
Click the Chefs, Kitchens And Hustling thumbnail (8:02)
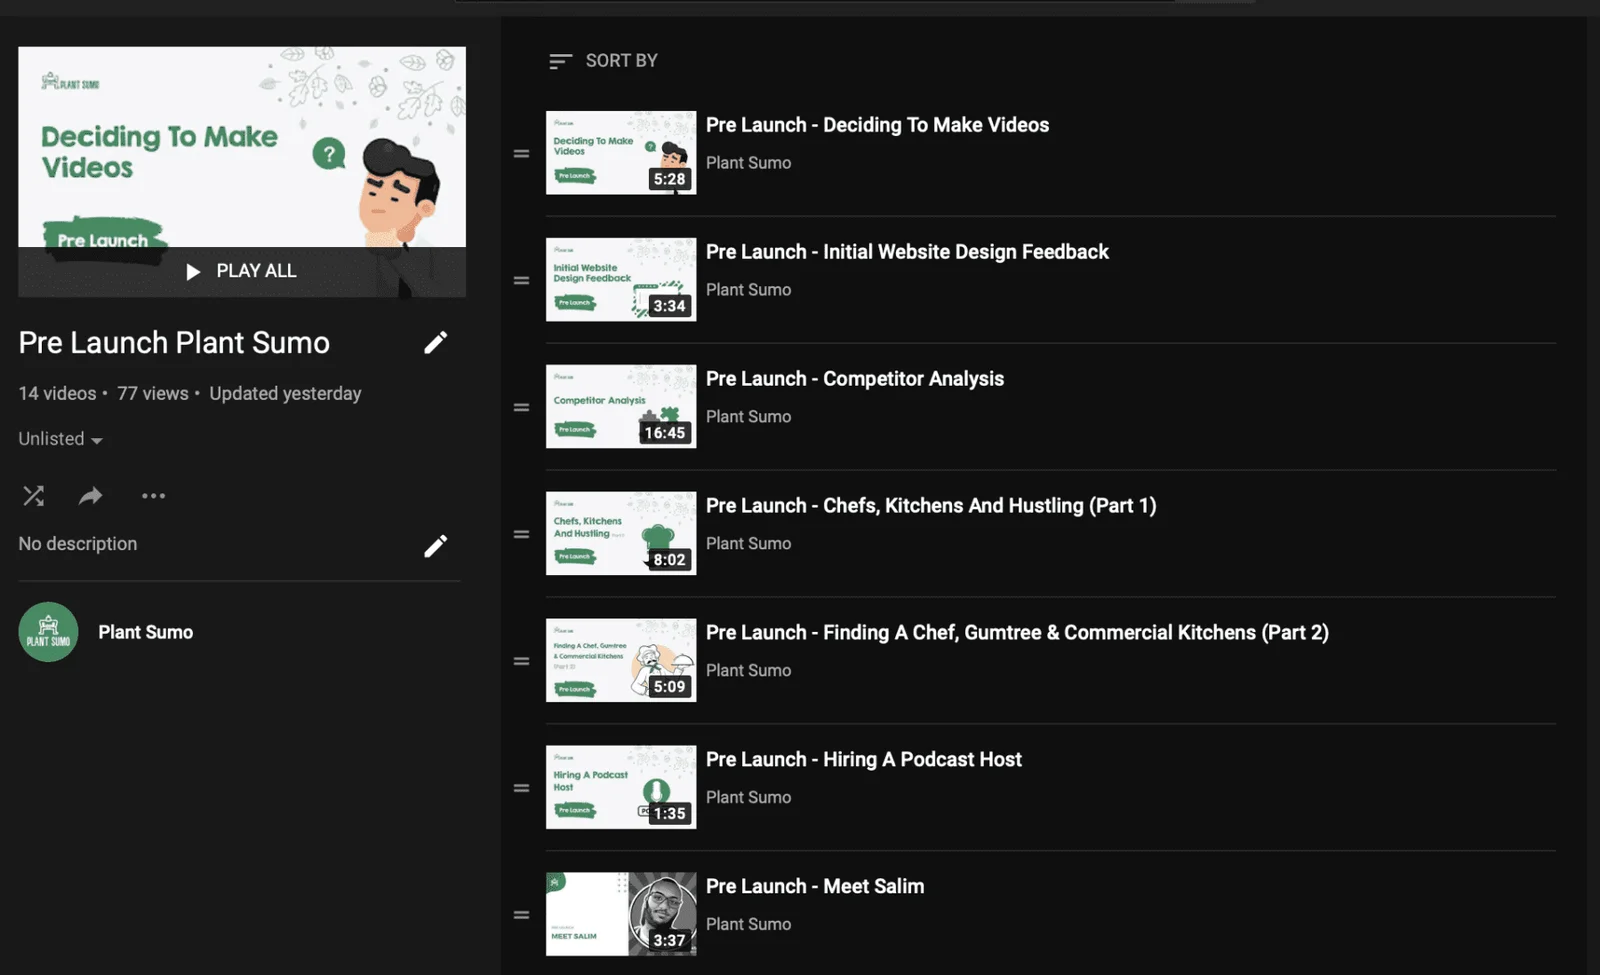pyautogui.click(x=621, y=533)
